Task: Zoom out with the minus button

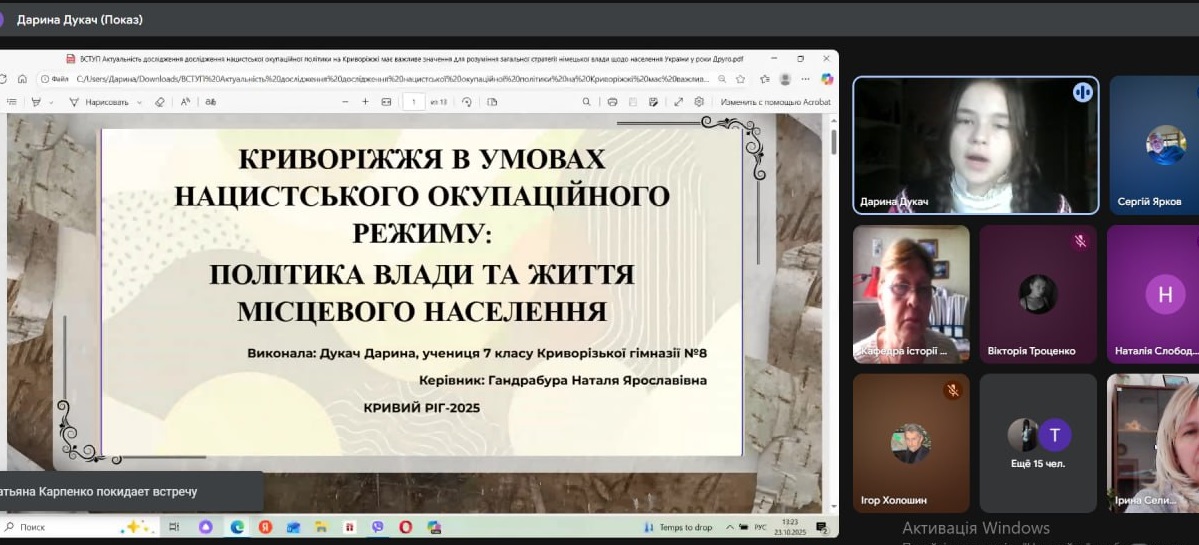Action: click(345, 102)
